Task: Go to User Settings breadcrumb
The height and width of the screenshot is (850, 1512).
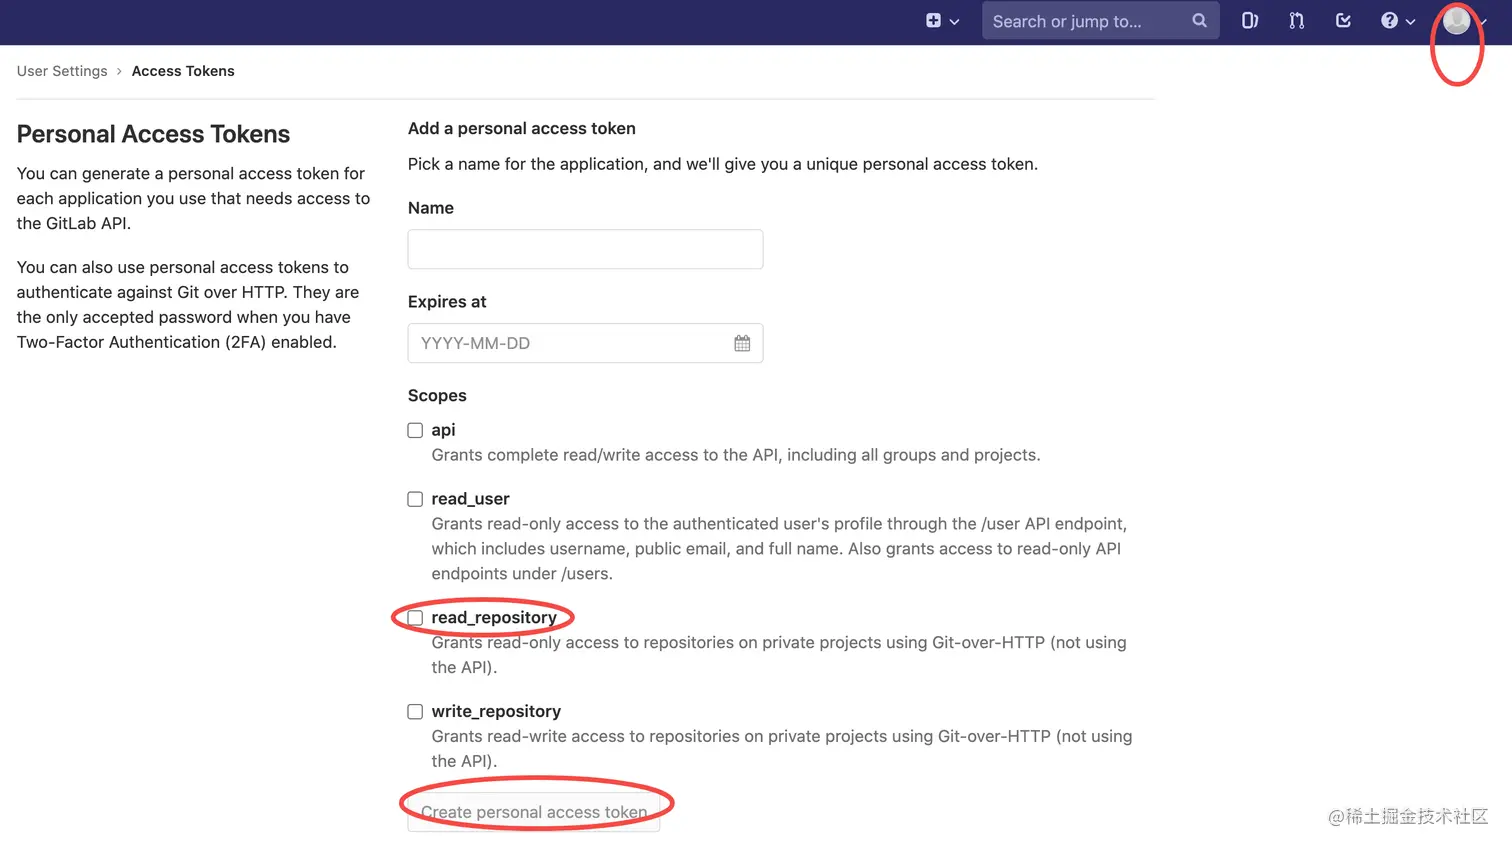Action: click(62, 71)
